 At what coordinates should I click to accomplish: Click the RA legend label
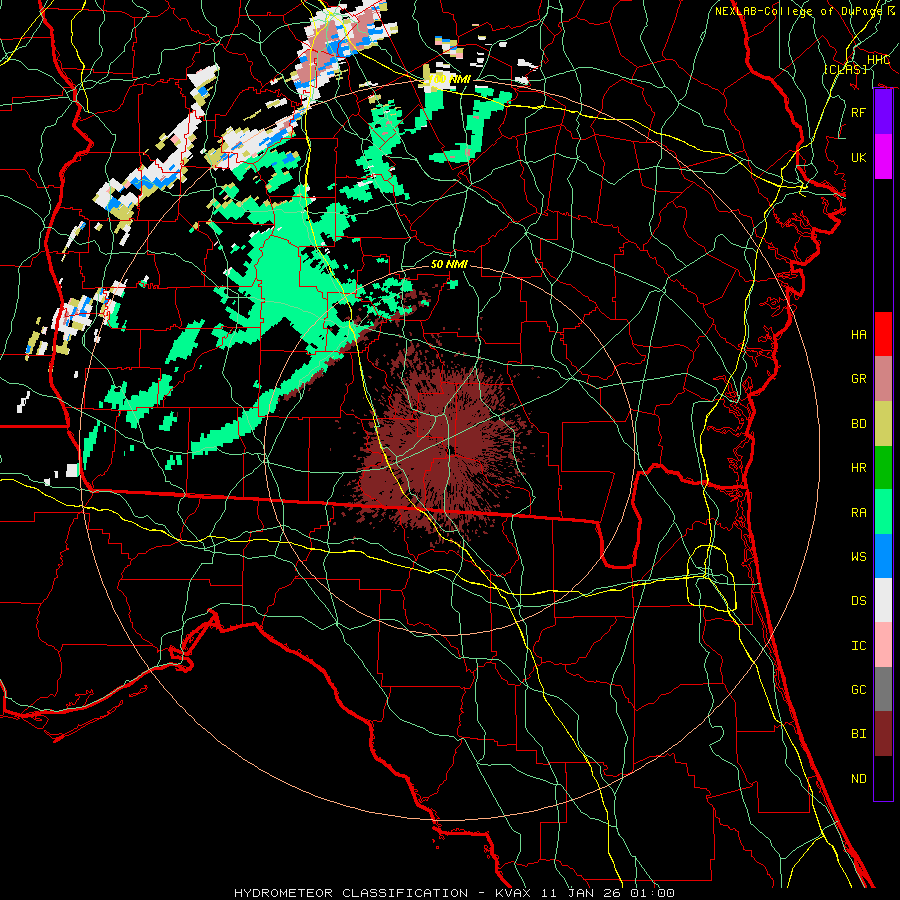pos(858,513)
